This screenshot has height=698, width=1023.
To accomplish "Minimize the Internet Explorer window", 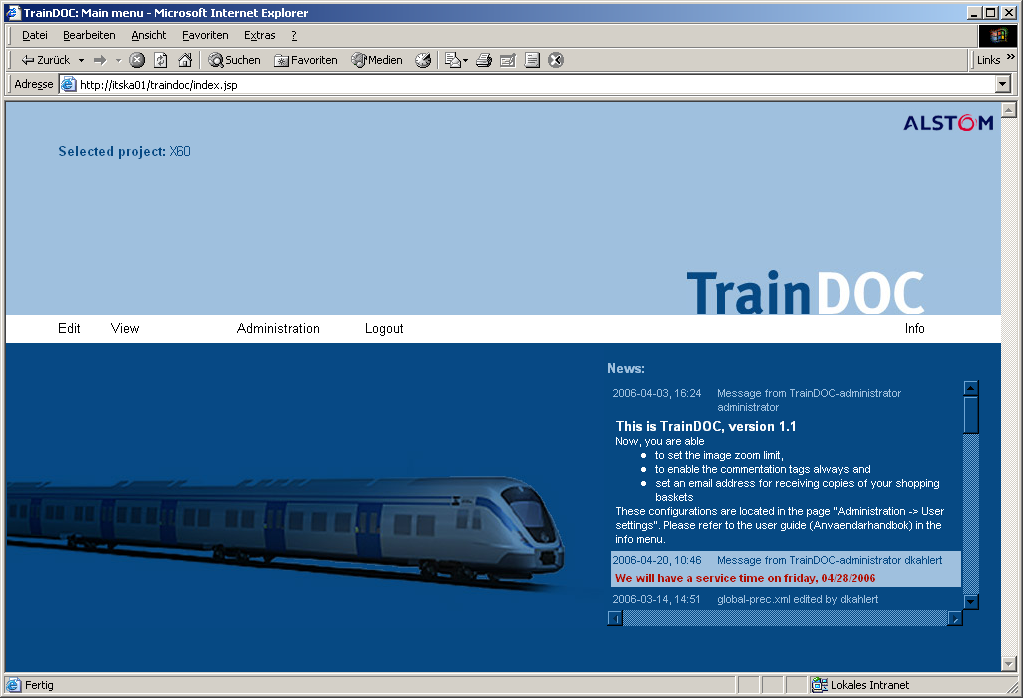I will coord(974,12).
